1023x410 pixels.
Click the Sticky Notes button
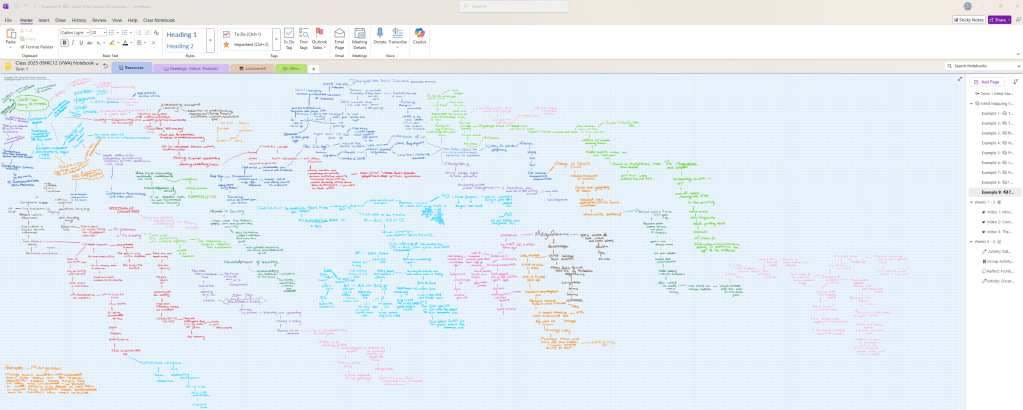pos(969,19)
